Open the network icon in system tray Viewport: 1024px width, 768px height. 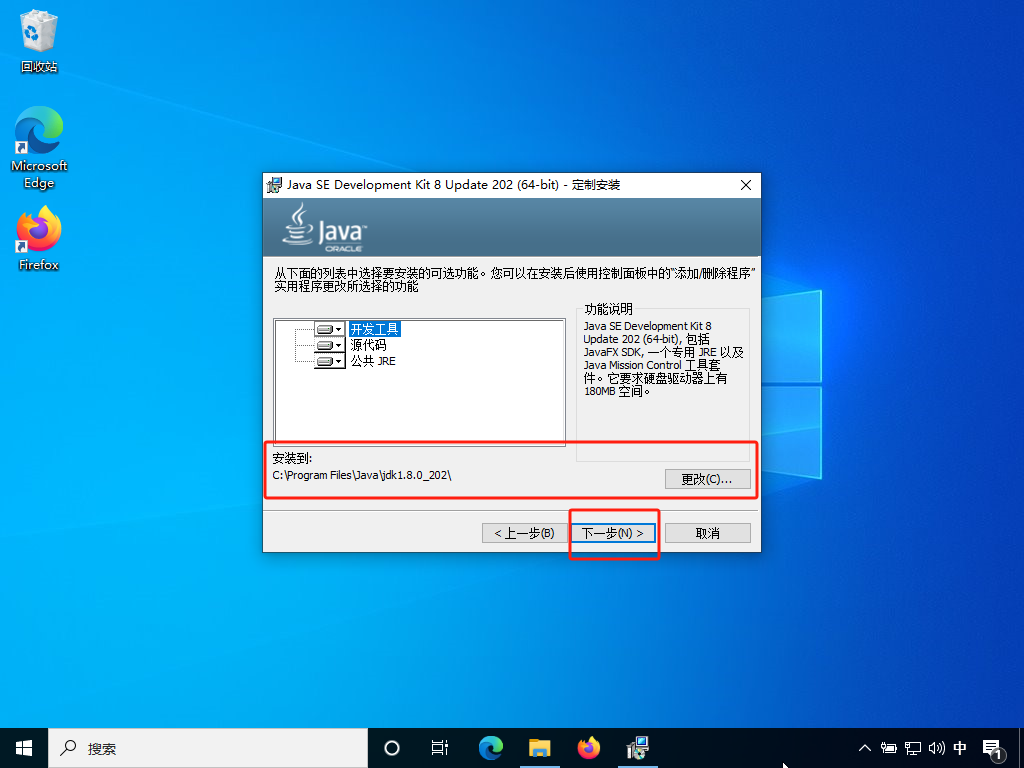(913, 748)
